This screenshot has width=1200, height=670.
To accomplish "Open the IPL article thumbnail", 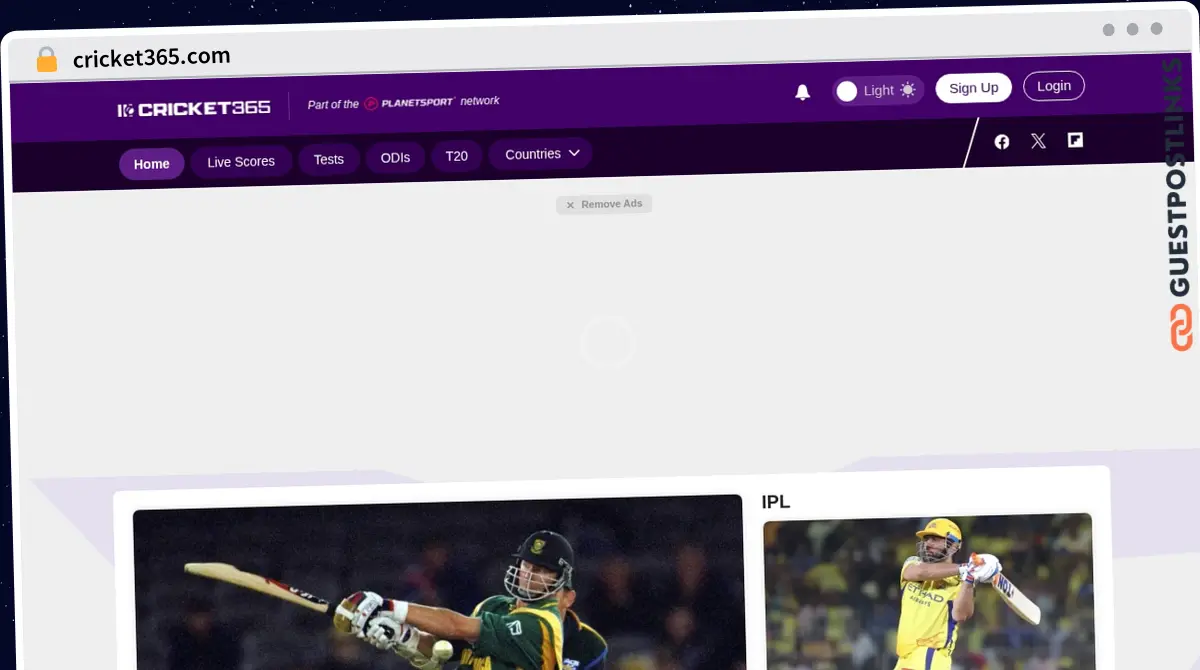I will [927, 590].
